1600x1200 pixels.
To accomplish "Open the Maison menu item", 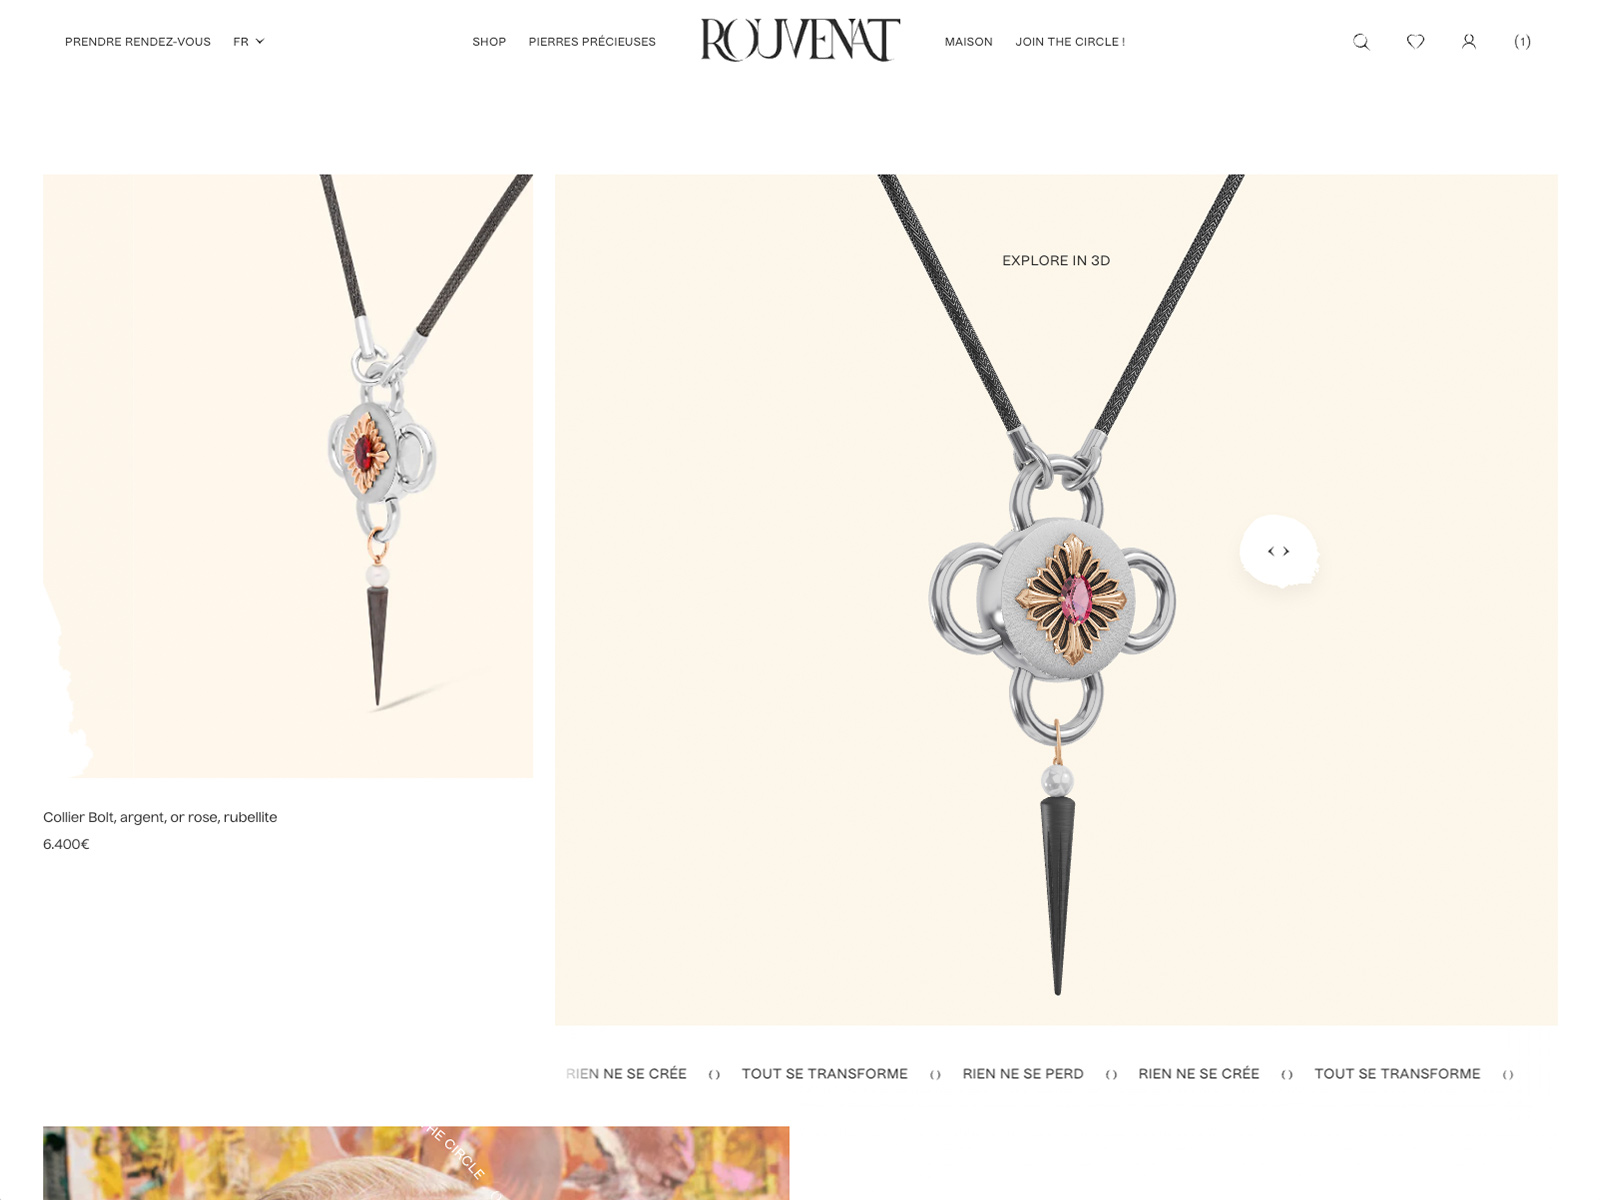I will (968, 41).
